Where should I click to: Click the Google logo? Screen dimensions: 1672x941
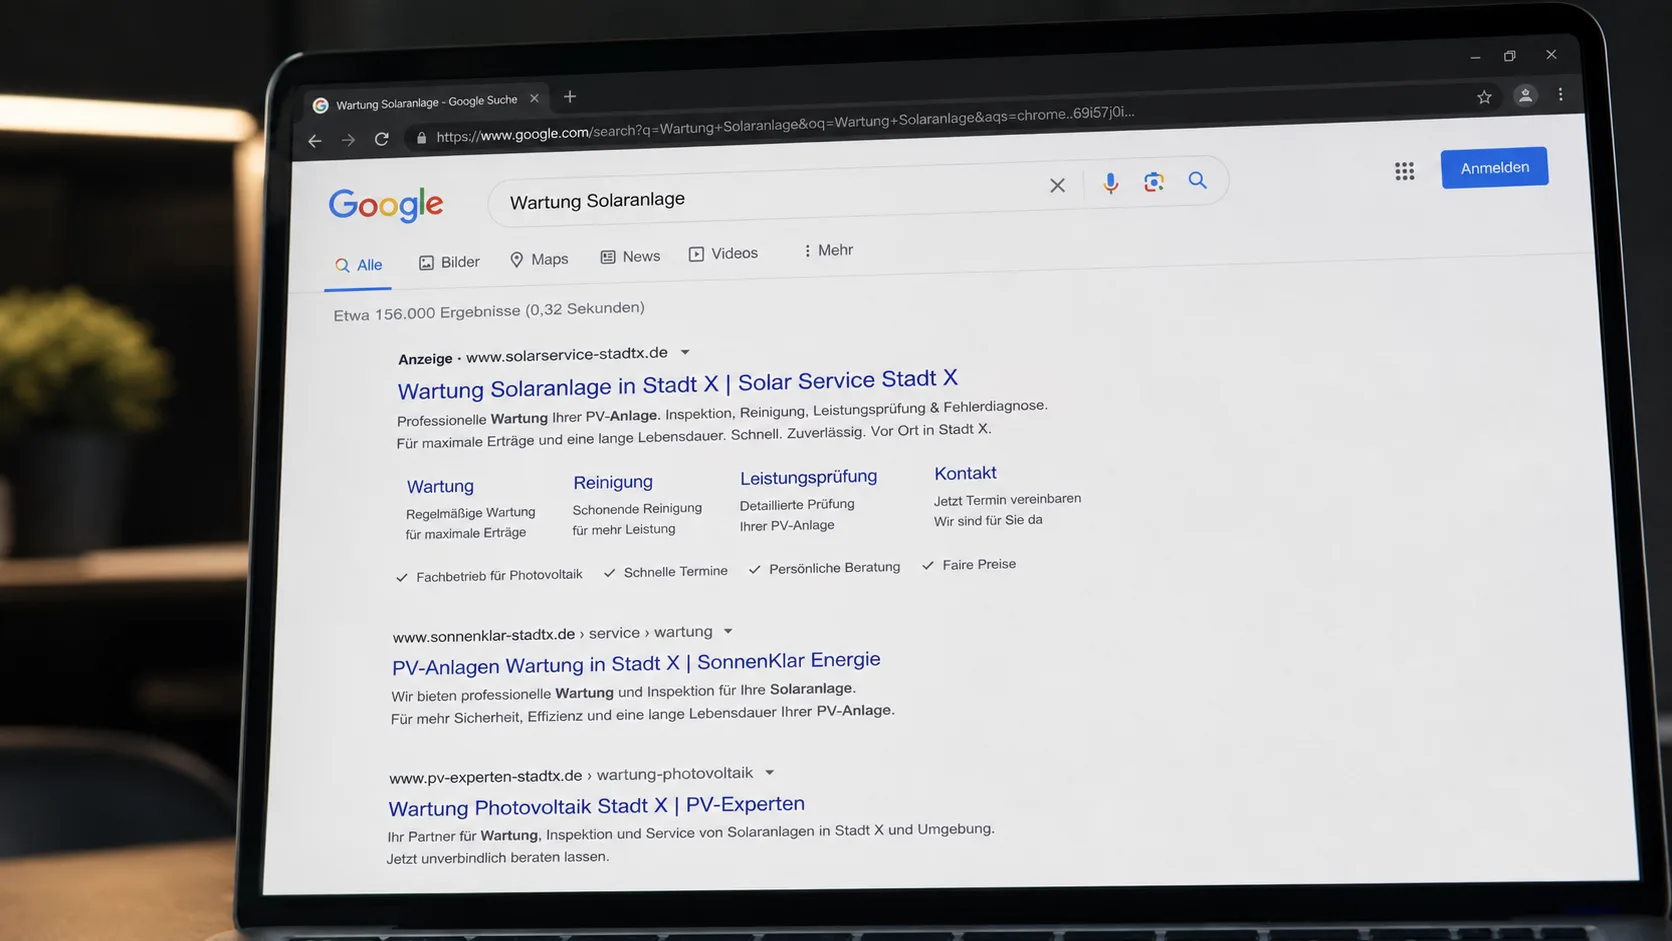tap(386, 204)
